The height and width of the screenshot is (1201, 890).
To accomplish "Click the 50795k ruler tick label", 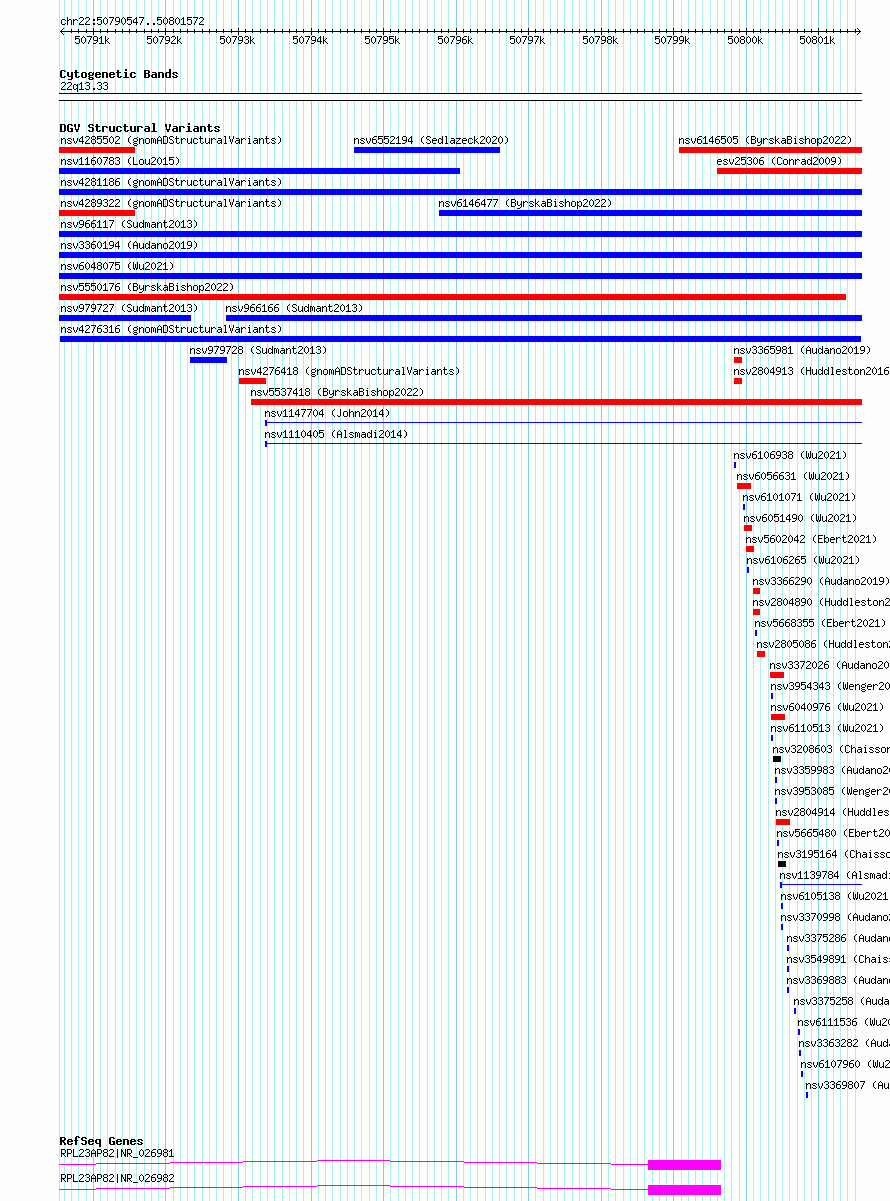I will coord(382,40).
